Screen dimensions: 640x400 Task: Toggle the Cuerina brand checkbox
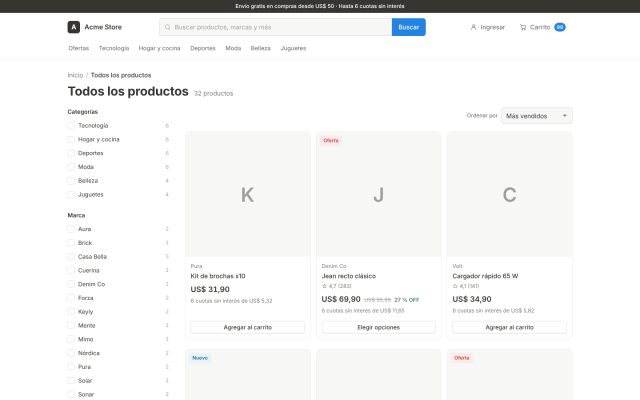pos(71,270)
